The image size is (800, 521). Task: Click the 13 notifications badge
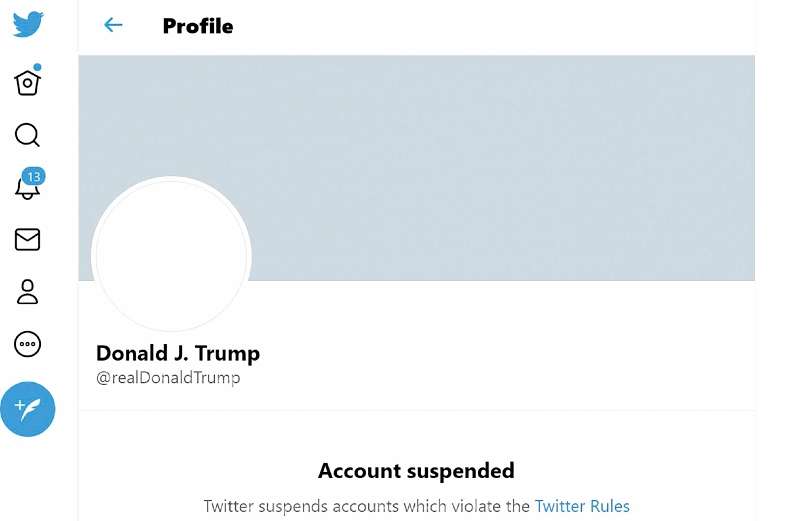(x=34, y=177)
